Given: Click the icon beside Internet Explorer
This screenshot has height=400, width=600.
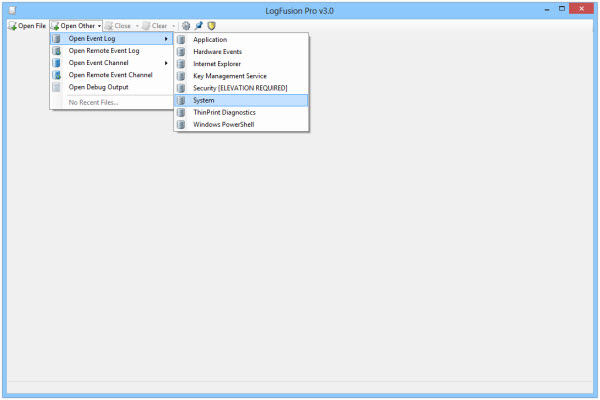Looking at the screenshot, I should tap(181, 64).
